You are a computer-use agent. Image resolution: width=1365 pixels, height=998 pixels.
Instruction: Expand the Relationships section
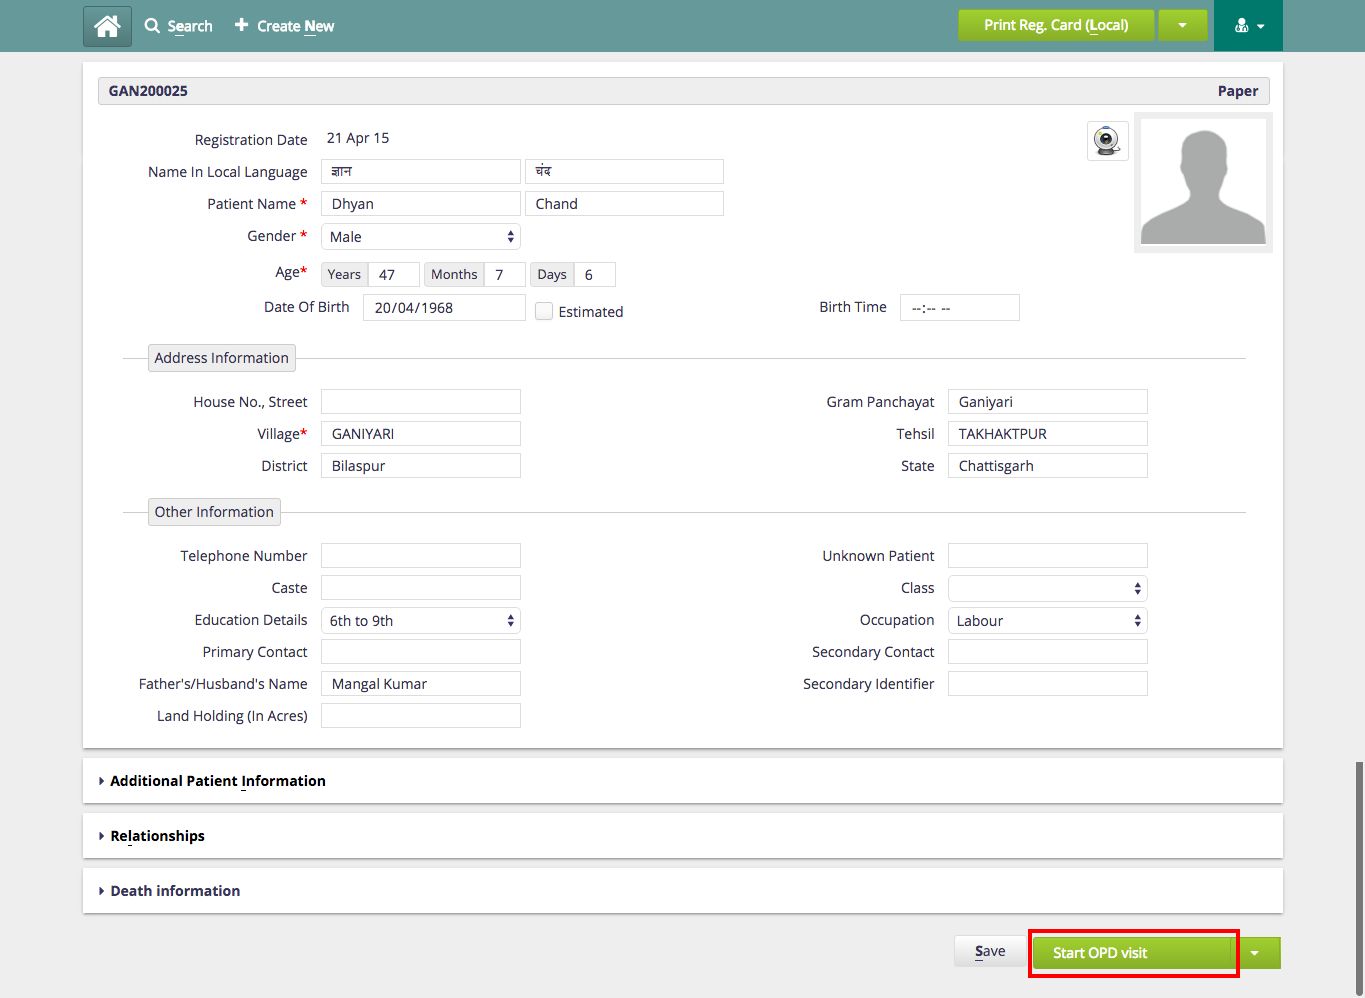click(157, 835)
